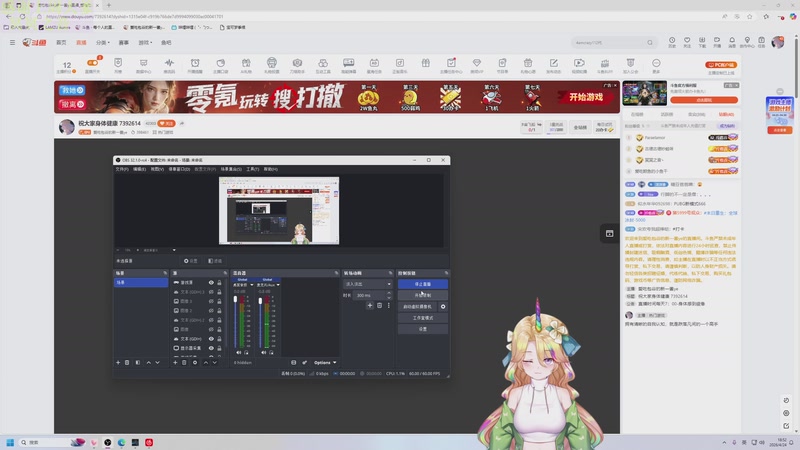The image size is (800, 450).
Task: Mute the microphone channel speaker icon
Action: tap(263, 352)
